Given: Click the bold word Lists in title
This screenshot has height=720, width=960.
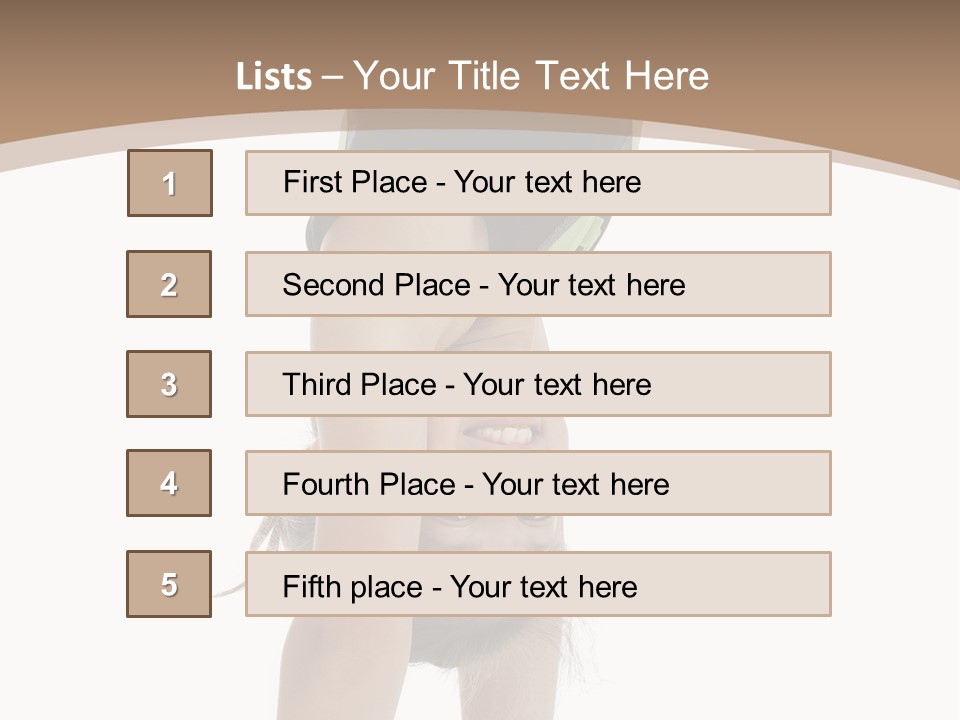Looking at the screenshot, I should pyautogui.click(x=274, y=77).
